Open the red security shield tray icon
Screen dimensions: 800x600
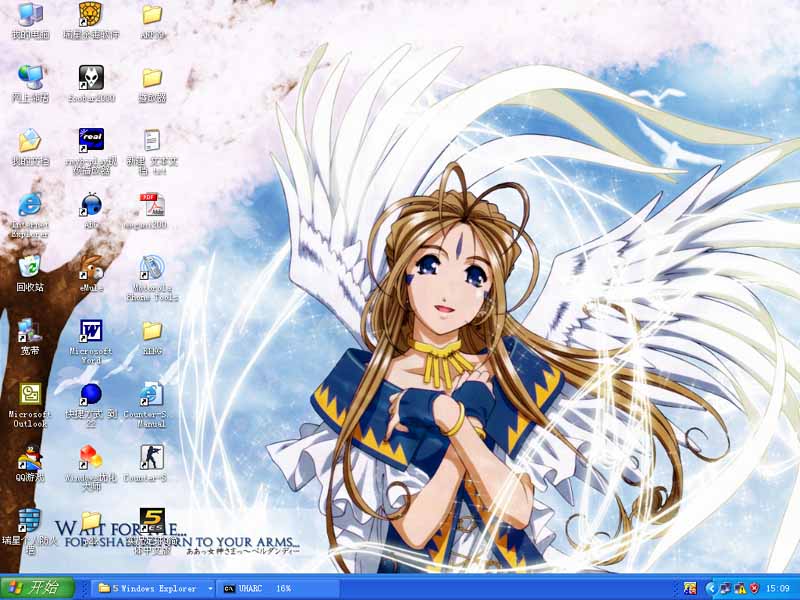(x=754, y=588)
